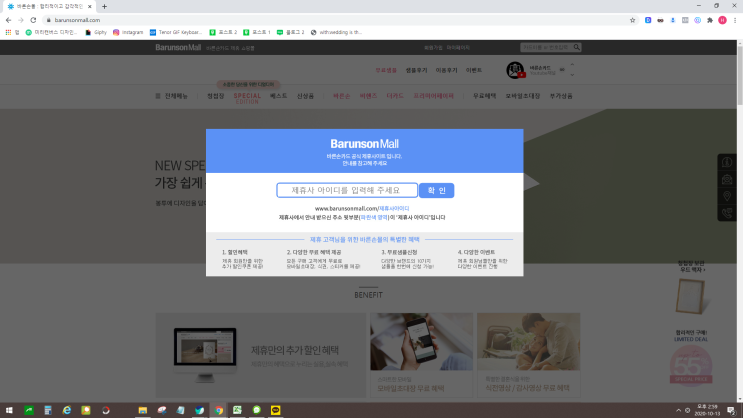743x418 pixels.
Task: Select the 부가상품 navigation tab
Action: [x=561, y=96]
